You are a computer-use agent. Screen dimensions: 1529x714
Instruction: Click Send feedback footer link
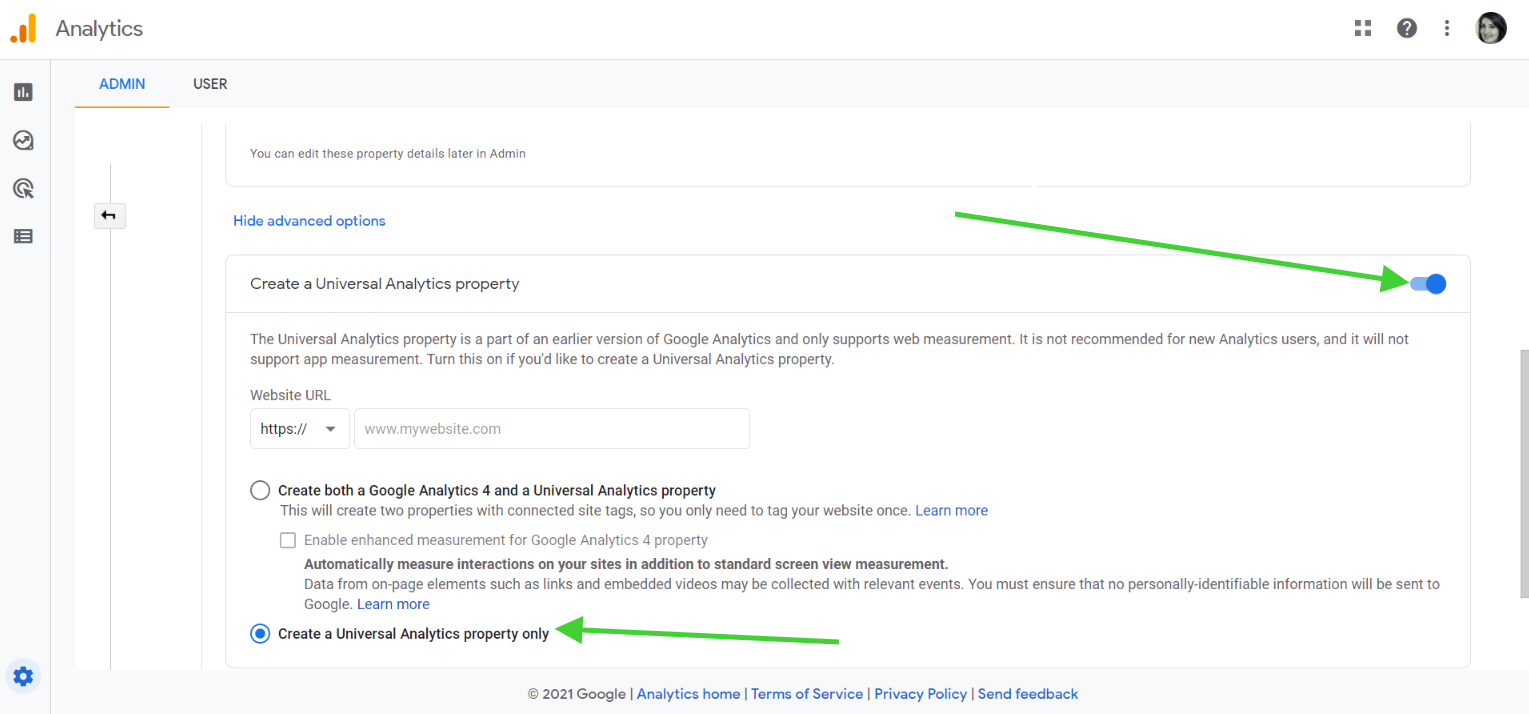tap(1028, 694)
